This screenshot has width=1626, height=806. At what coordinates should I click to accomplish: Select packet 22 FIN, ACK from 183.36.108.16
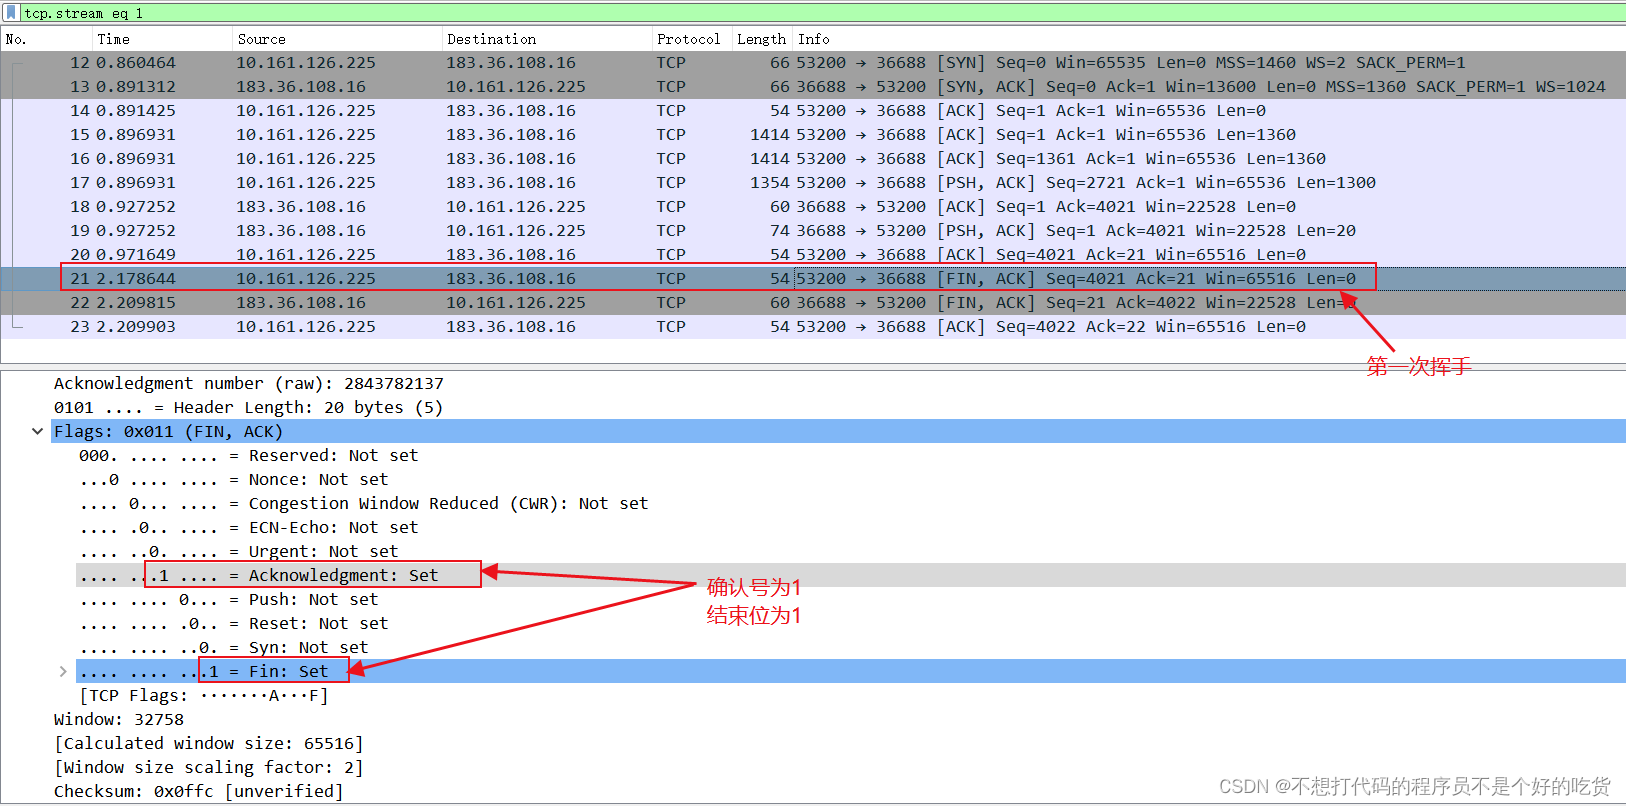[x=813, y=303]
